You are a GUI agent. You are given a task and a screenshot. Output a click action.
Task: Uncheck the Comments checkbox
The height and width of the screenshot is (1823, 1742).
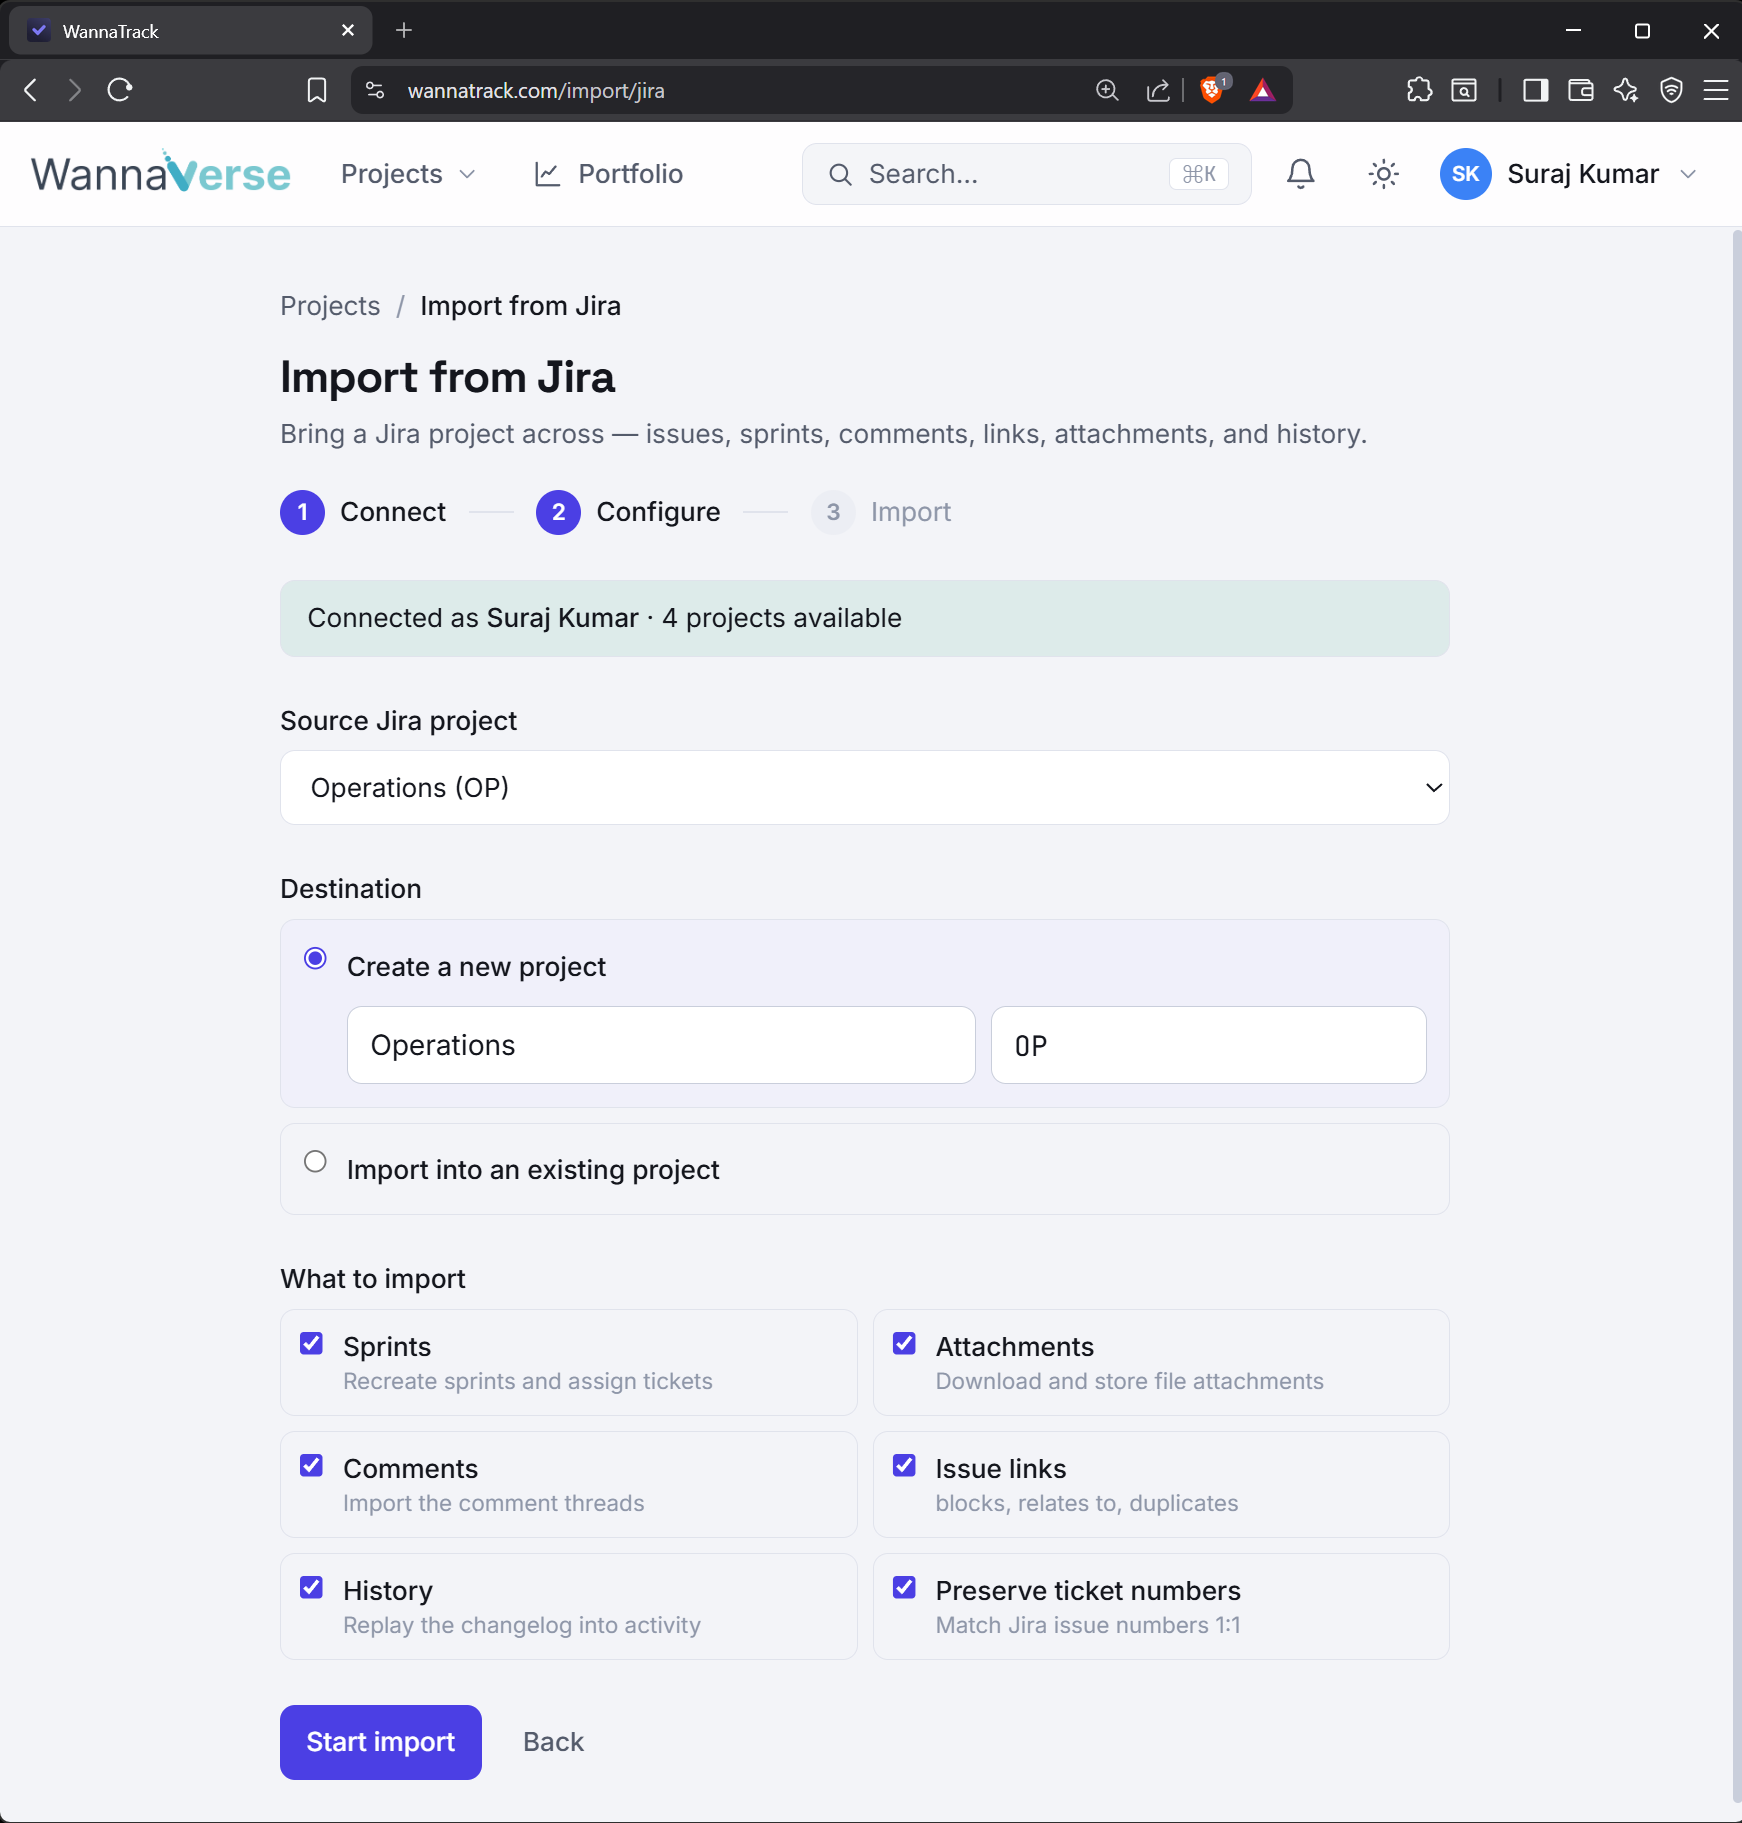tap(312, 1465)
